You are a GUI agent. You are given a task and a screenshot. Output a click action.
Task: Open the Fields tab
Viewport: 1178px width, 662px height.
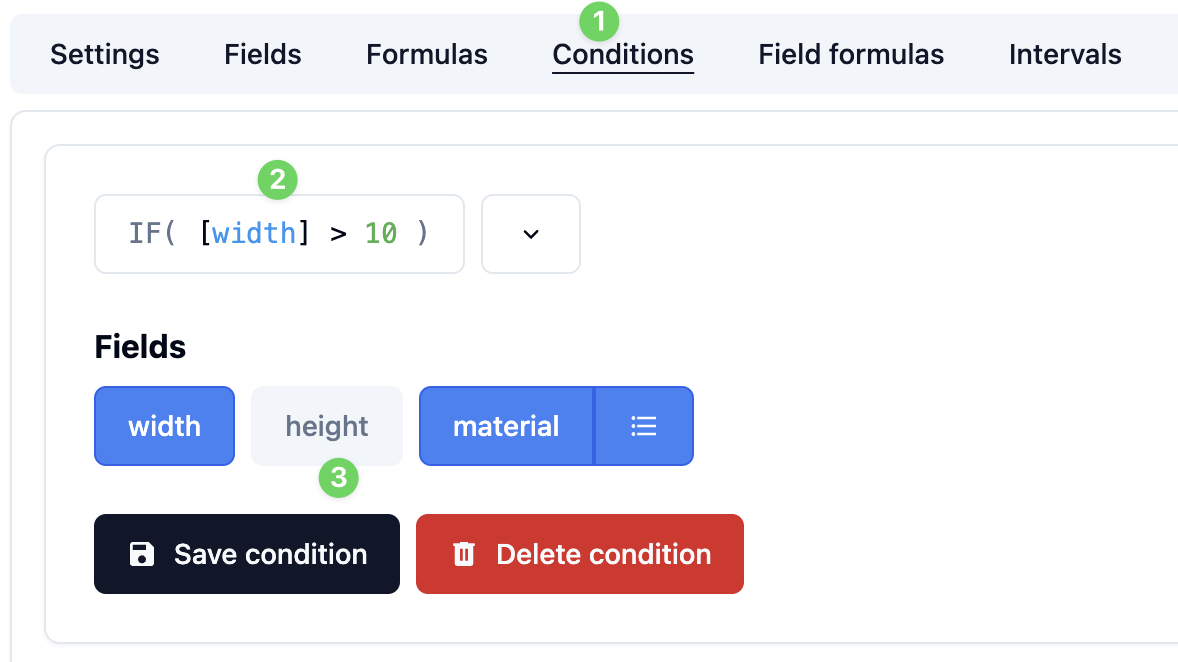click(262, 54)
